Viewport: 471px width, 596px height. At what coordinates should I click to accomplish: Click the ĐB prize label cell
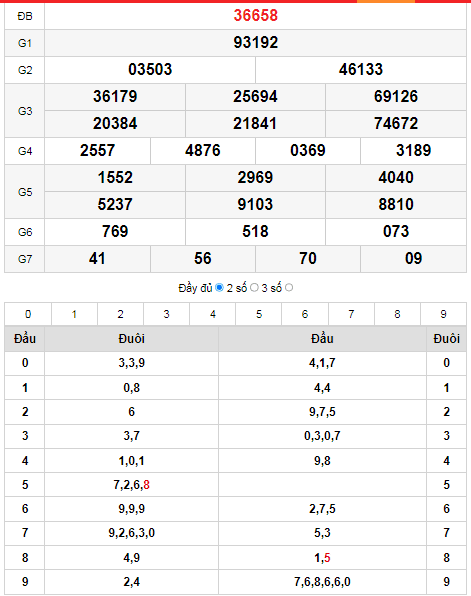(25, 16)
